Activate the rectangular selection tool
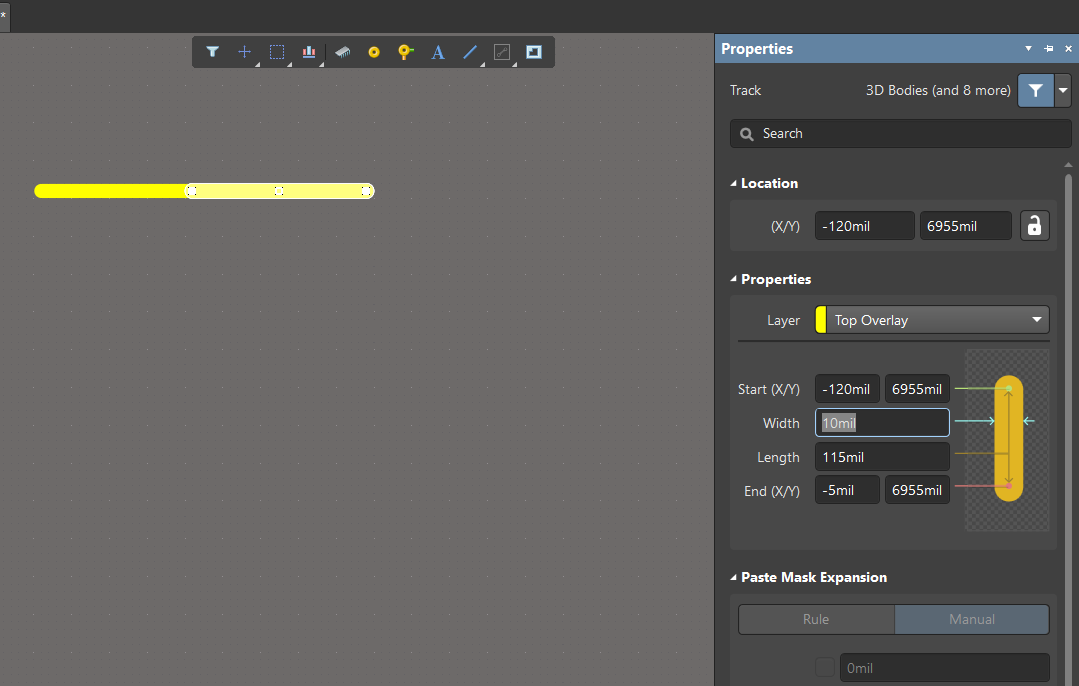The width and height of the screenshot is (1079, 686). point(277,52)
